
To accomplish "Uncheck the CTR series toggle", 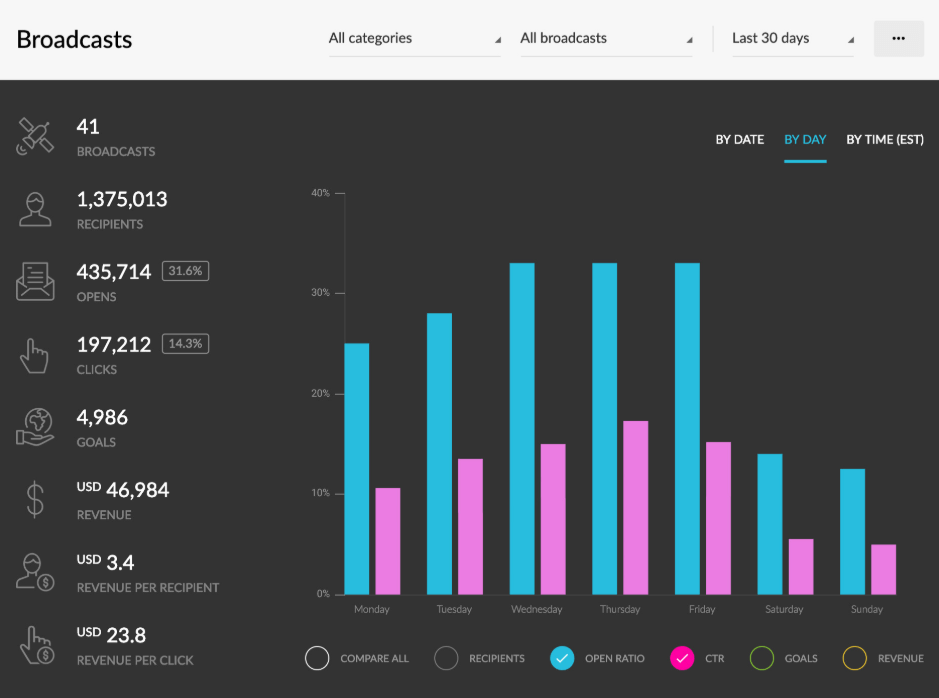I will 682,658.
